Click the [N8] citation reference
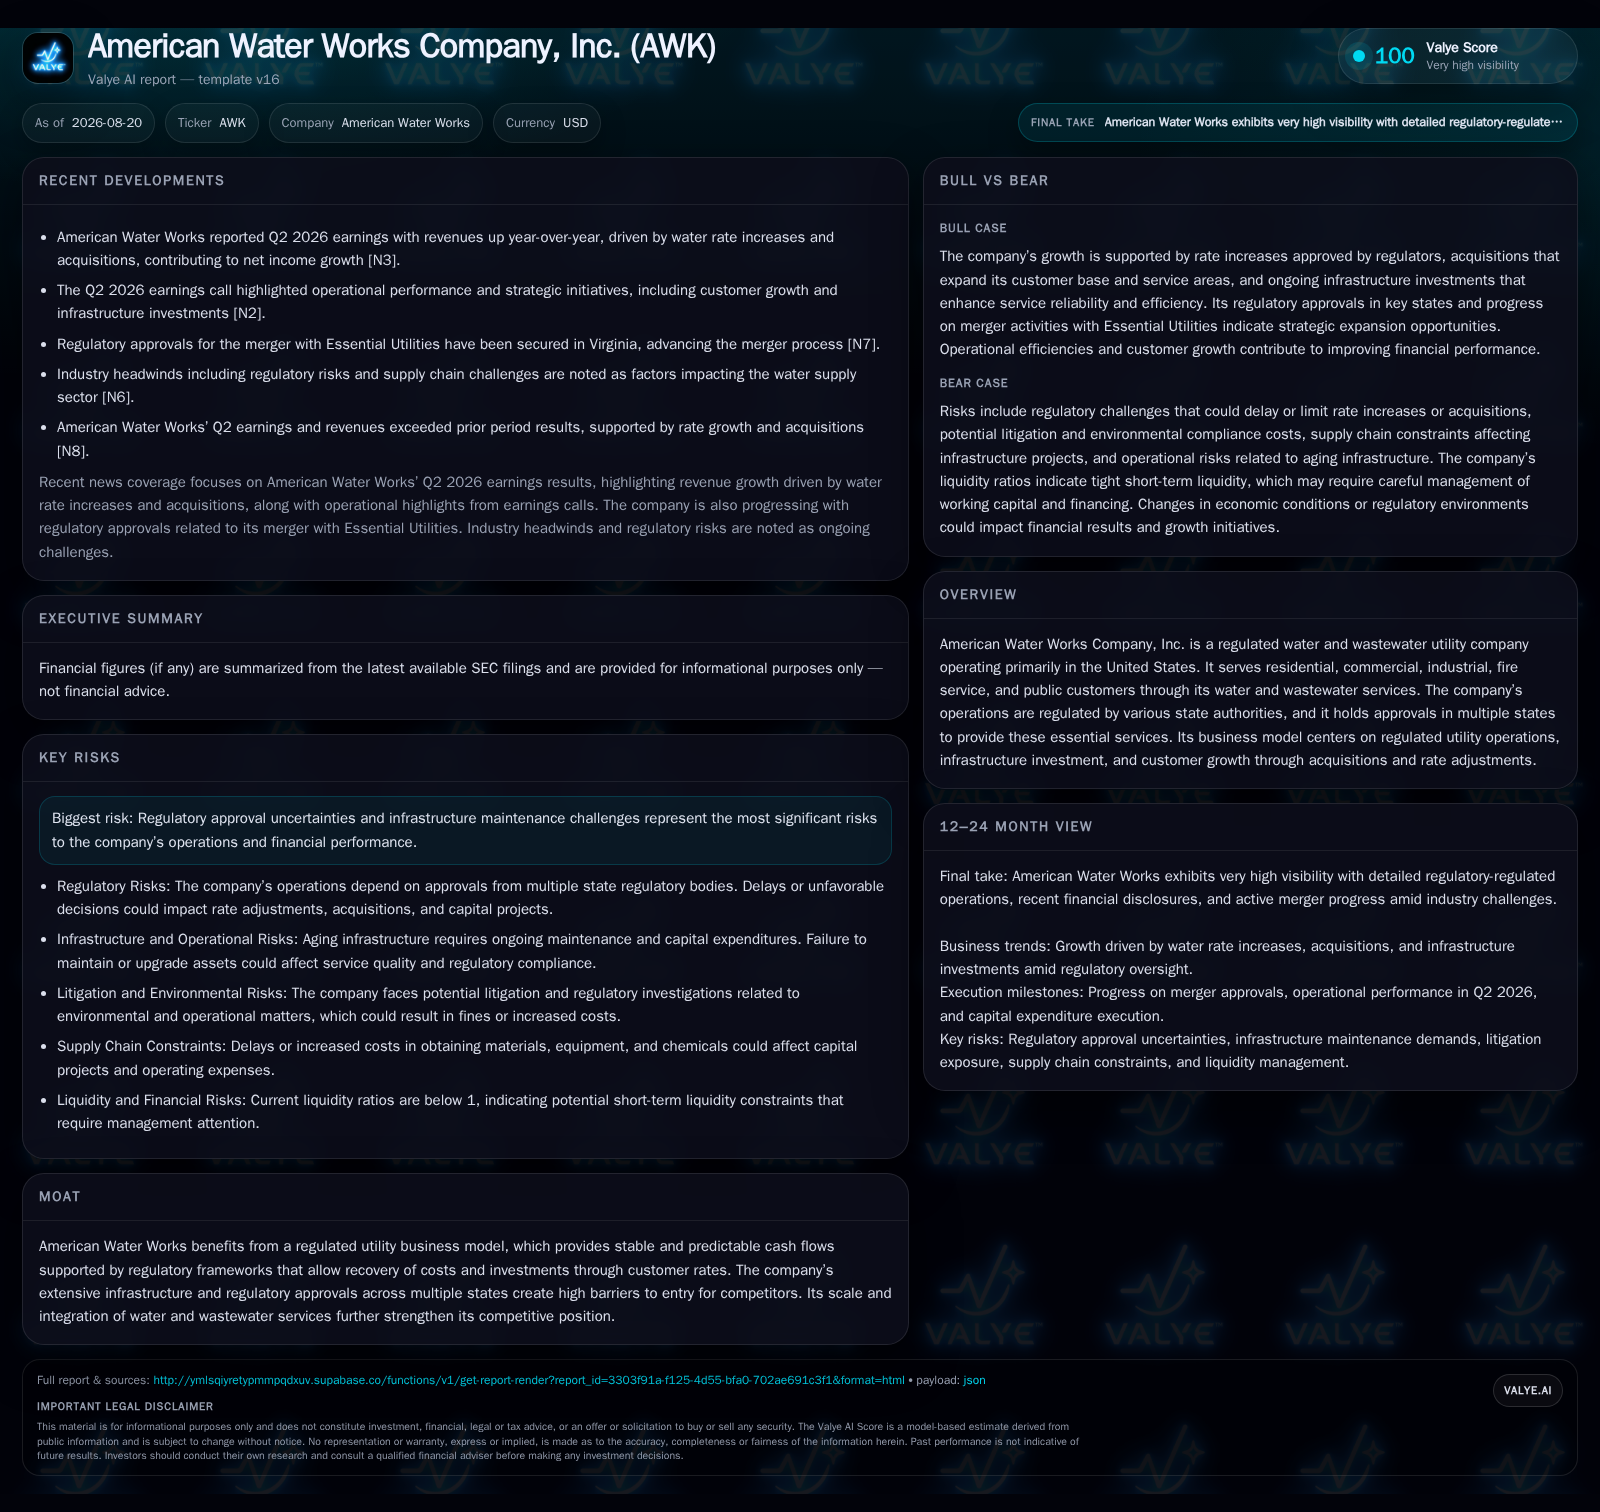 point(73,451)
